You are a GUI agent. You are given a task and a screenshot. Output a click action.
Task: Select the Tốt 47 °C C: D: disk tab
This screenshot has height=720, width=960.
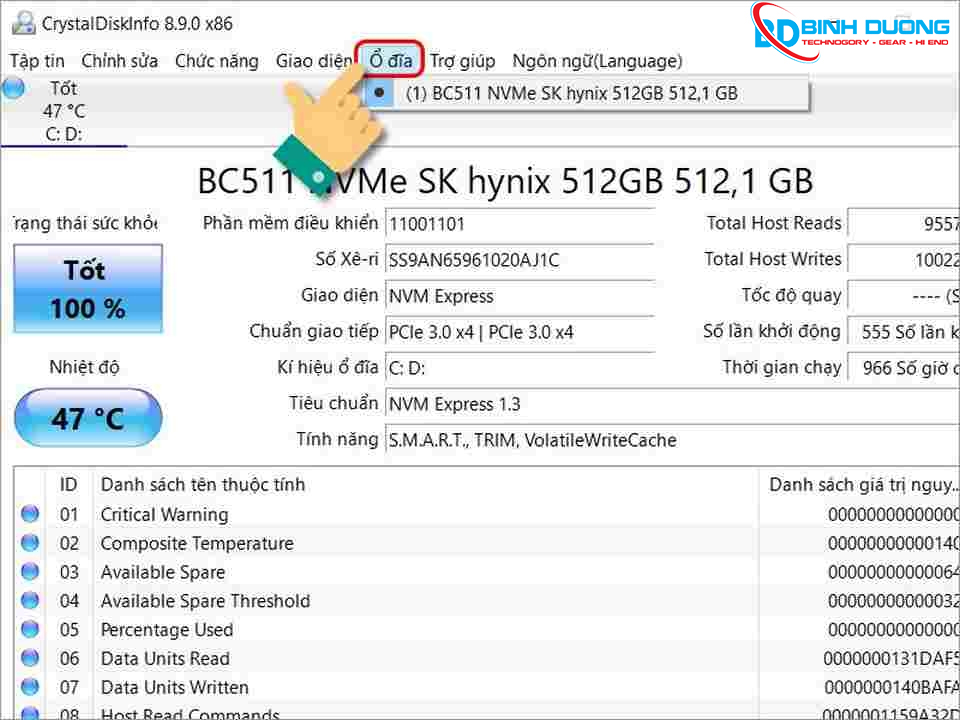[64, 111]
